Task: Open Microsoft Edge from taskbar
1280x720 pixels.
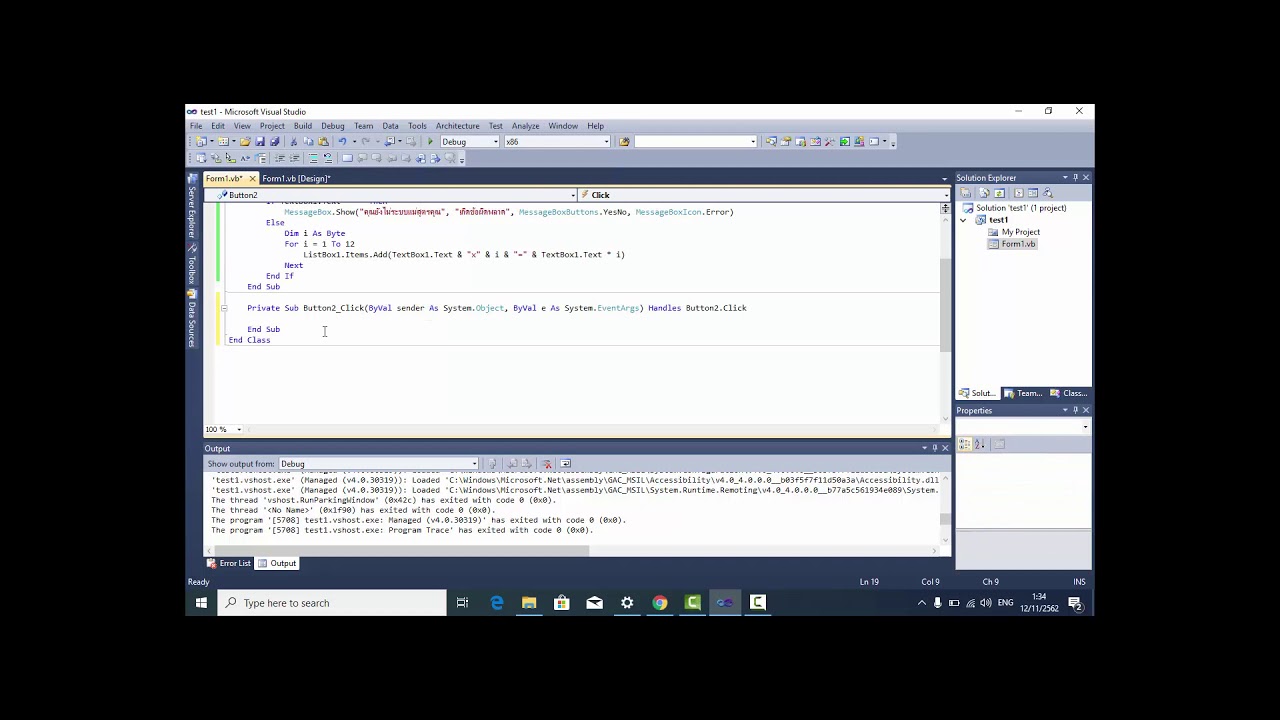Action: coord(497,603)
